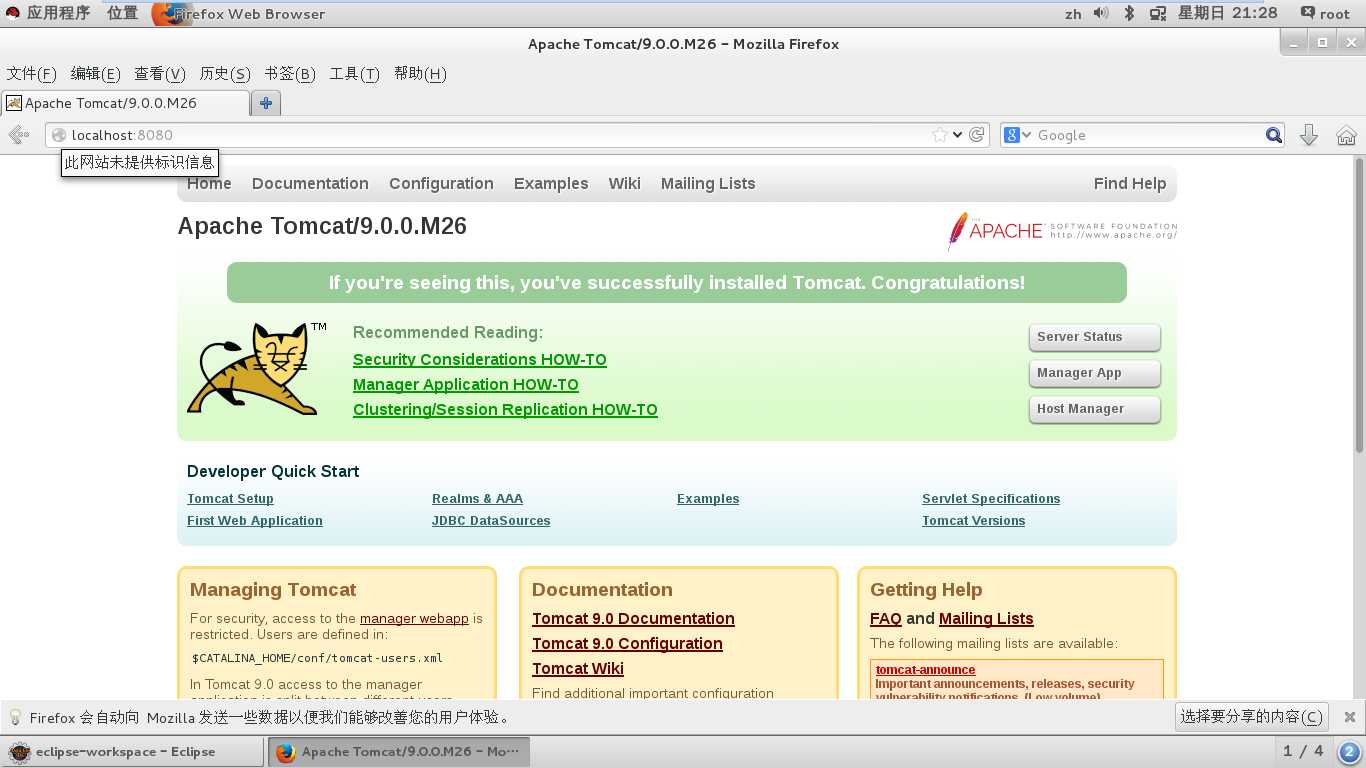Open the 历史(S) menu

tap(224, 74)
